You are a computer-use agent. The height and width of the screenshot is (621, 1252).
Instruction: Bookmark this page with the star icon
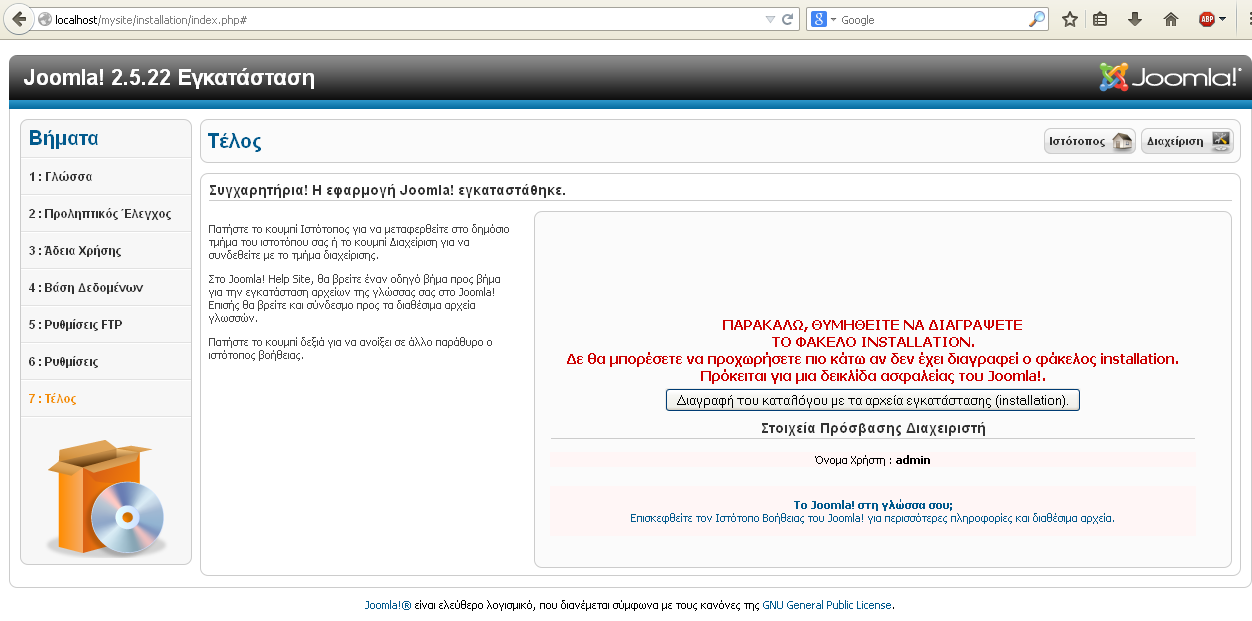1070,19
